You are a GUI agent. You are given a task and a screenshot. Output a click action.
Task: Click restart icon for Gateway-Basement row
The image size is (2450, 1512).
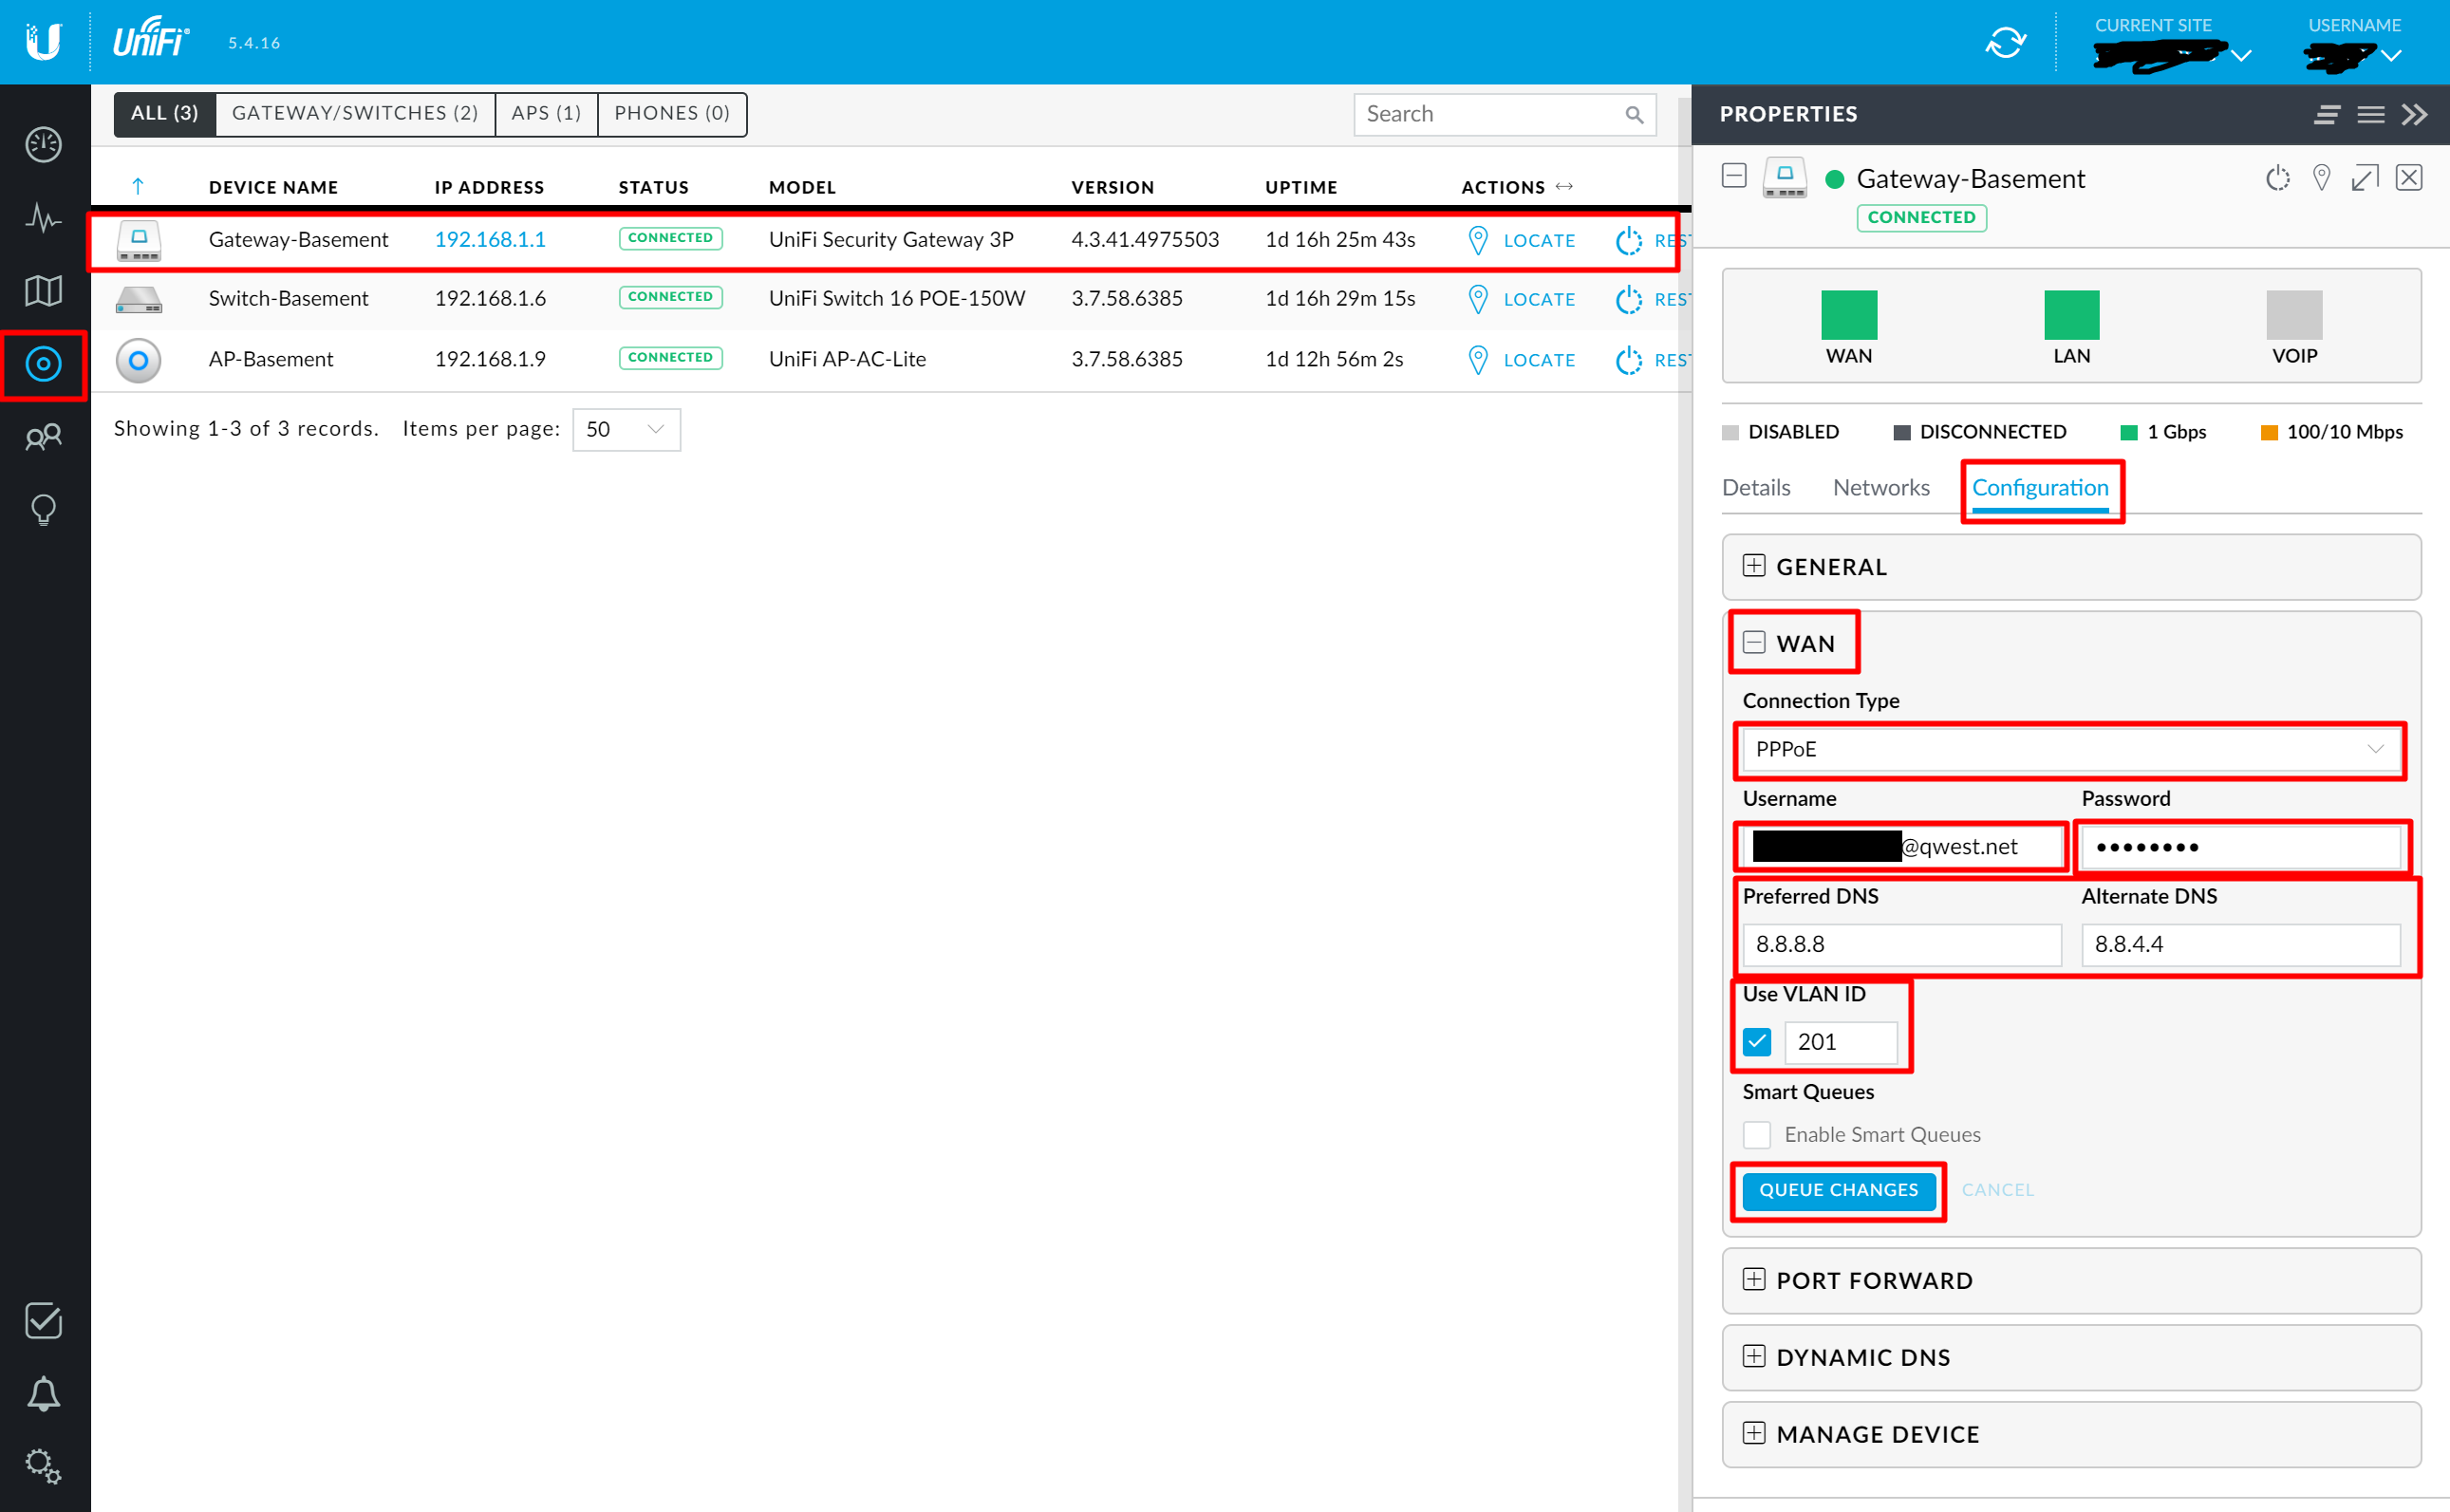pos(1629,241)
